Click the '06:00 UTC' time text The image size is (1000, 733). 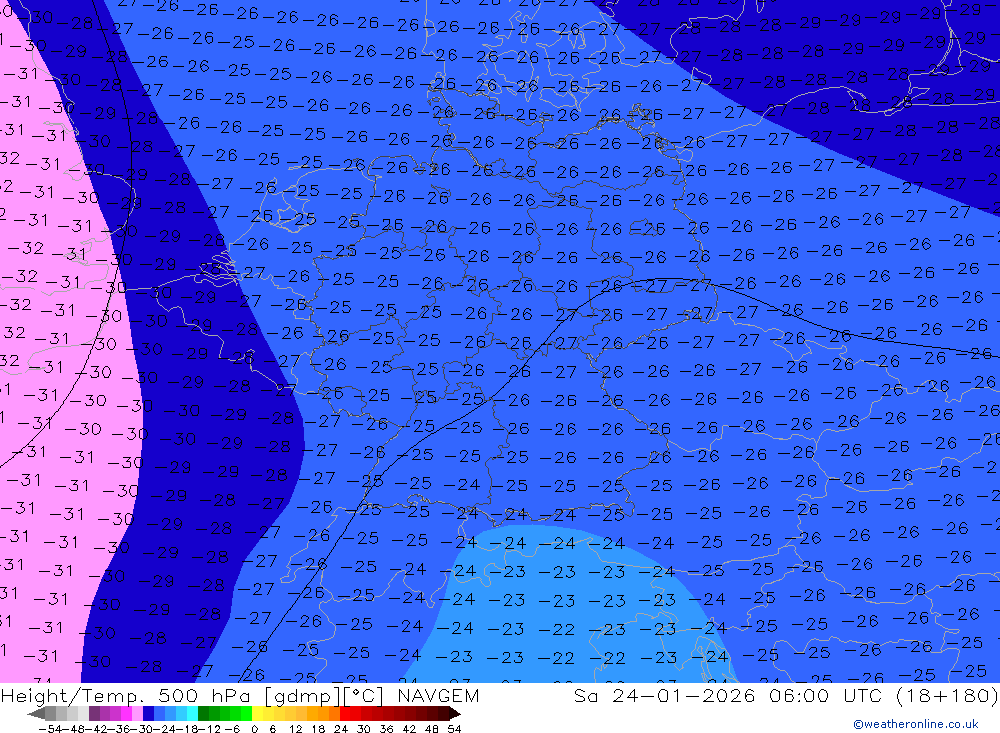[825, 695]
